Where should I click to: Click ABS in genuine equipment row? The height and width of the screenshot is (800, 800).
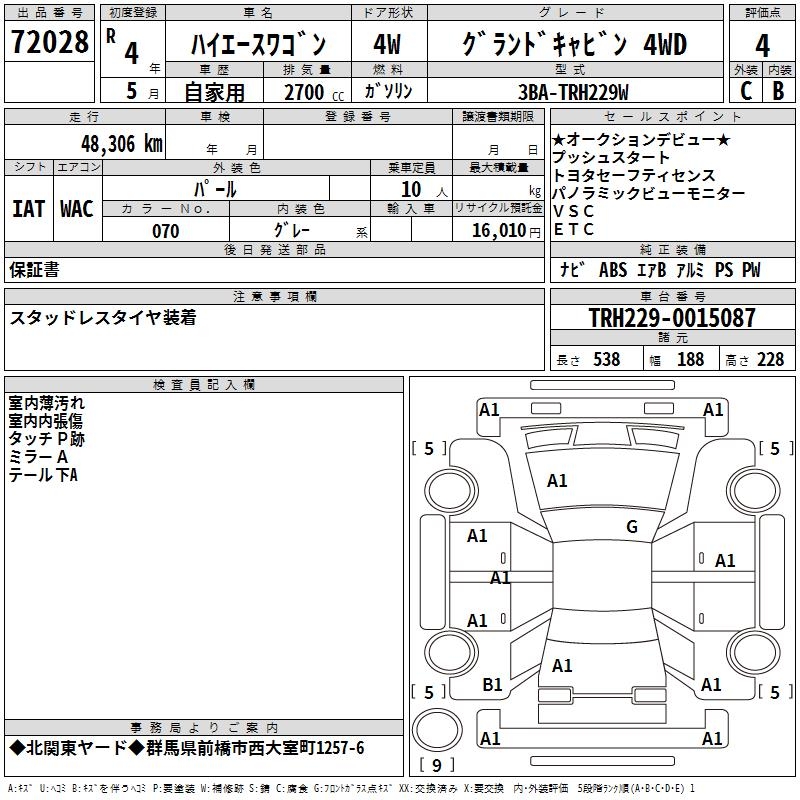tap(613, 270)
